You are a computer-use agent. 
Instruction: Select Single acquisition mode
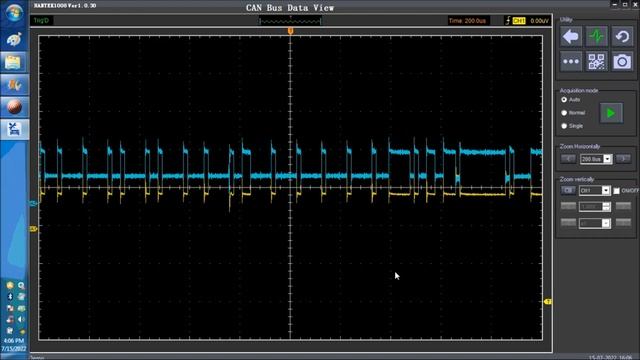point(564,126)
